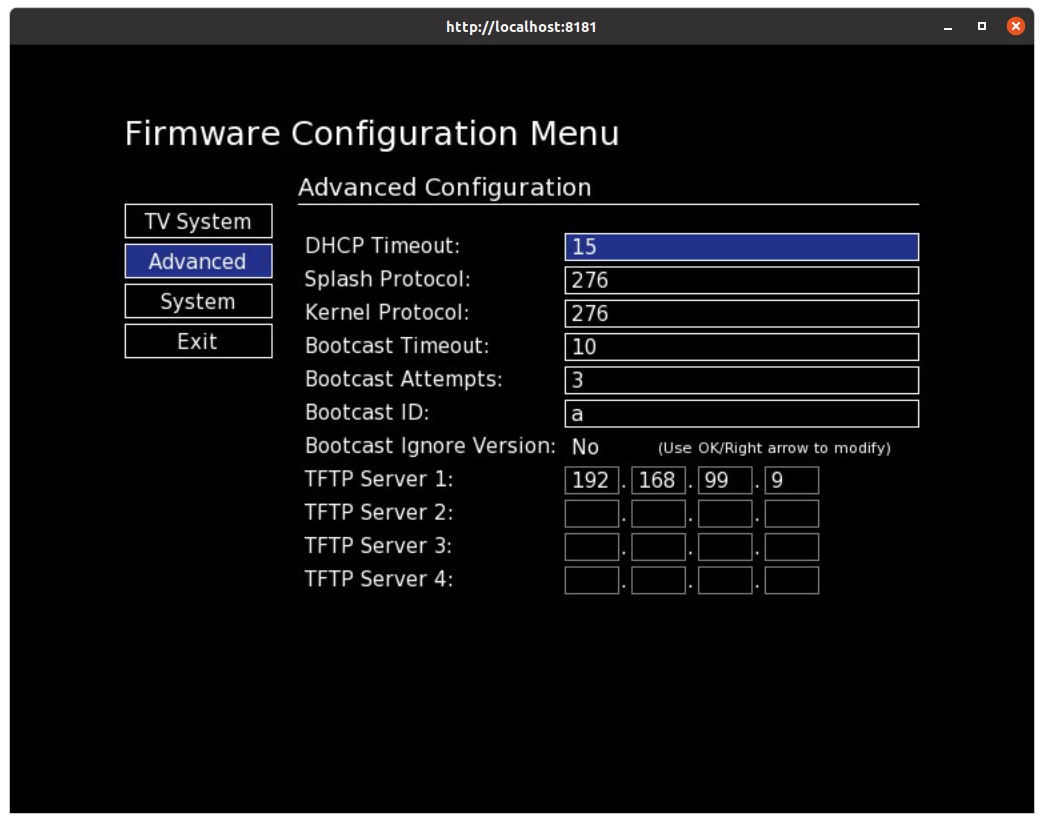Select TFTP Server 4 second octet box
The height and width of the screenshot is (823, 1044).
[658, 580]
